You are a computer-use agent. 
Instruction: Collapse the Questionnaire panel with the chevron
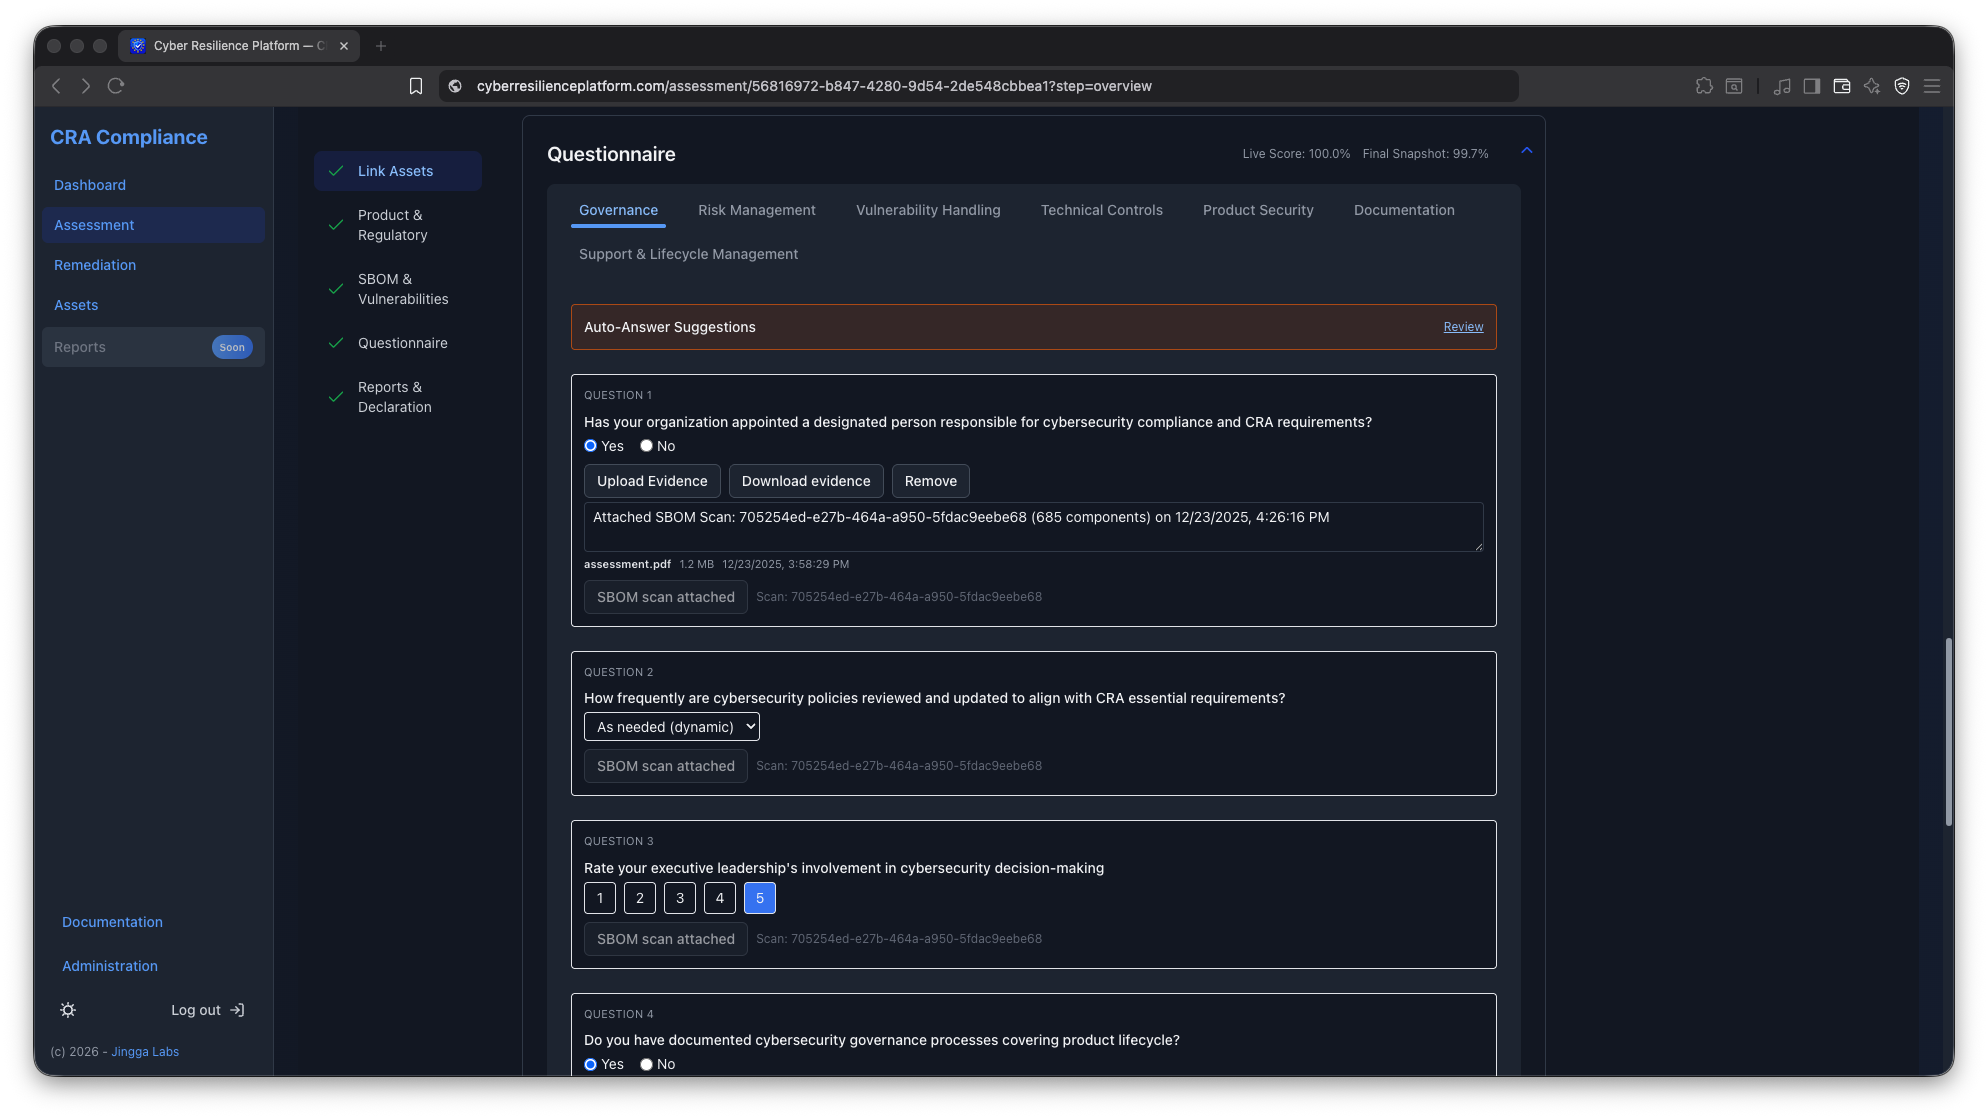coord(1527,150)
